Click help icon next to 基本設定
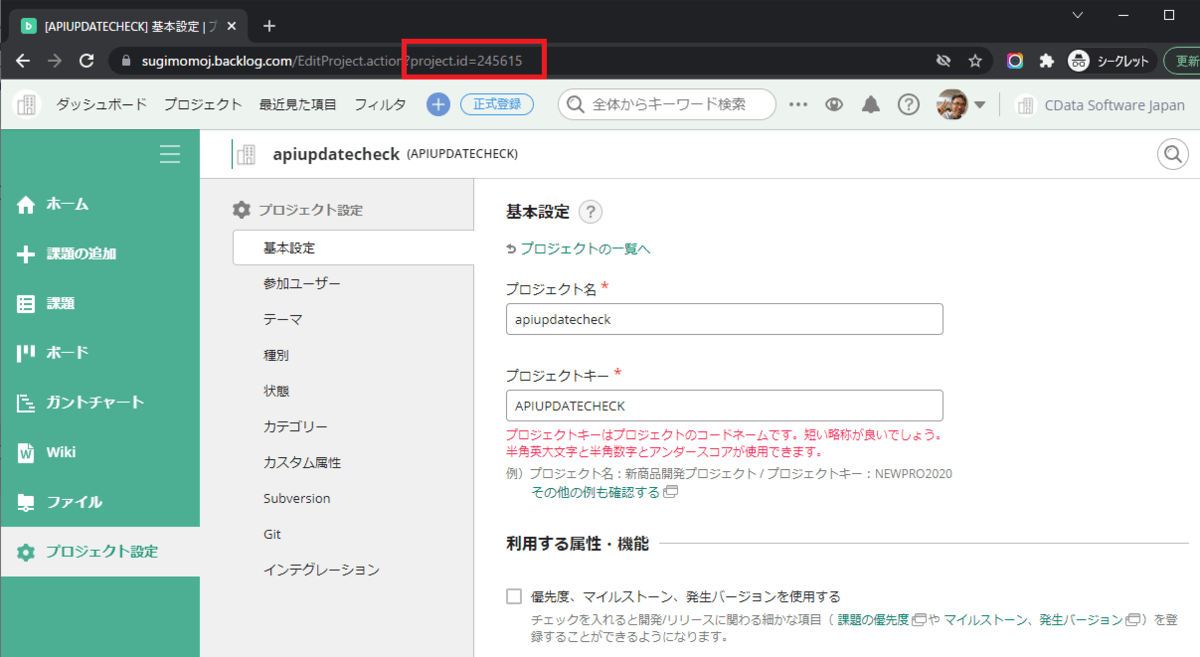1200x657 pixels. [590, 212]
